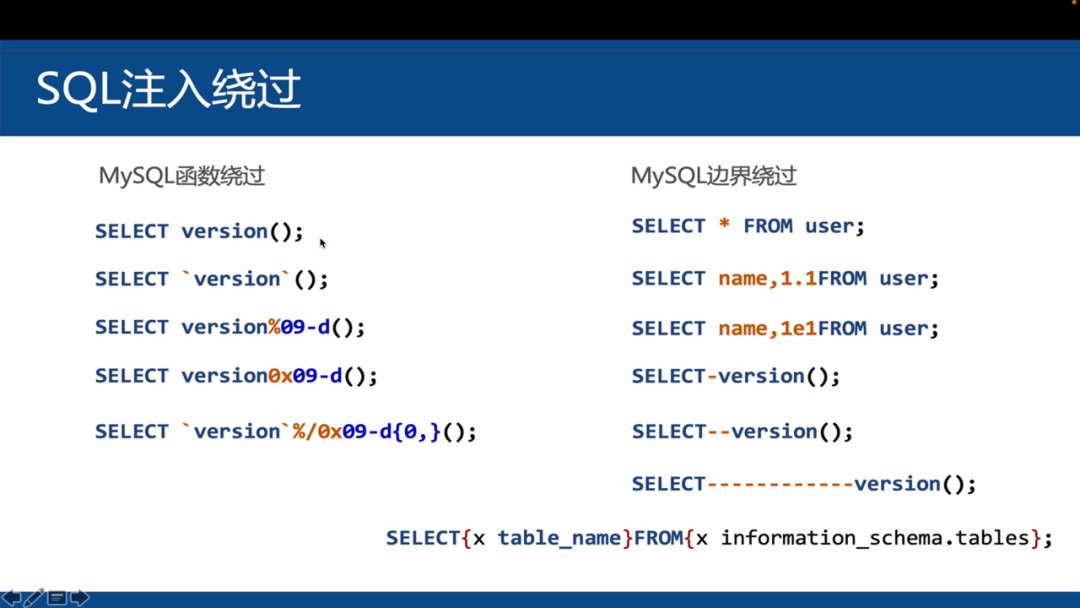Click heading MySQL边界绕过

[714, 176]
